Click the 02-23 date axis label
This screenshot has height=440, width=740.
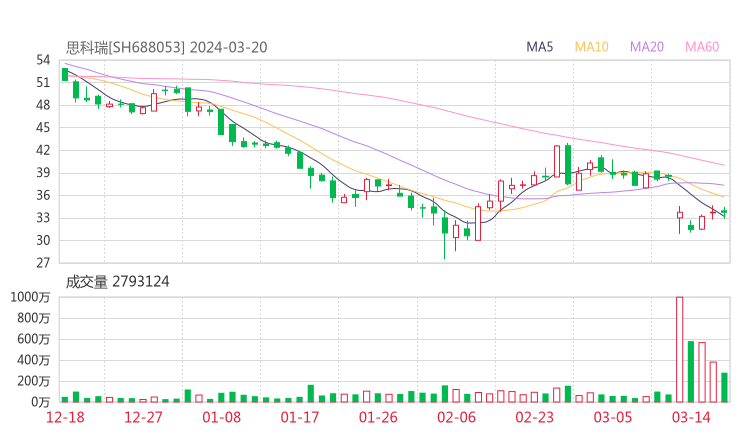point(534,417)
